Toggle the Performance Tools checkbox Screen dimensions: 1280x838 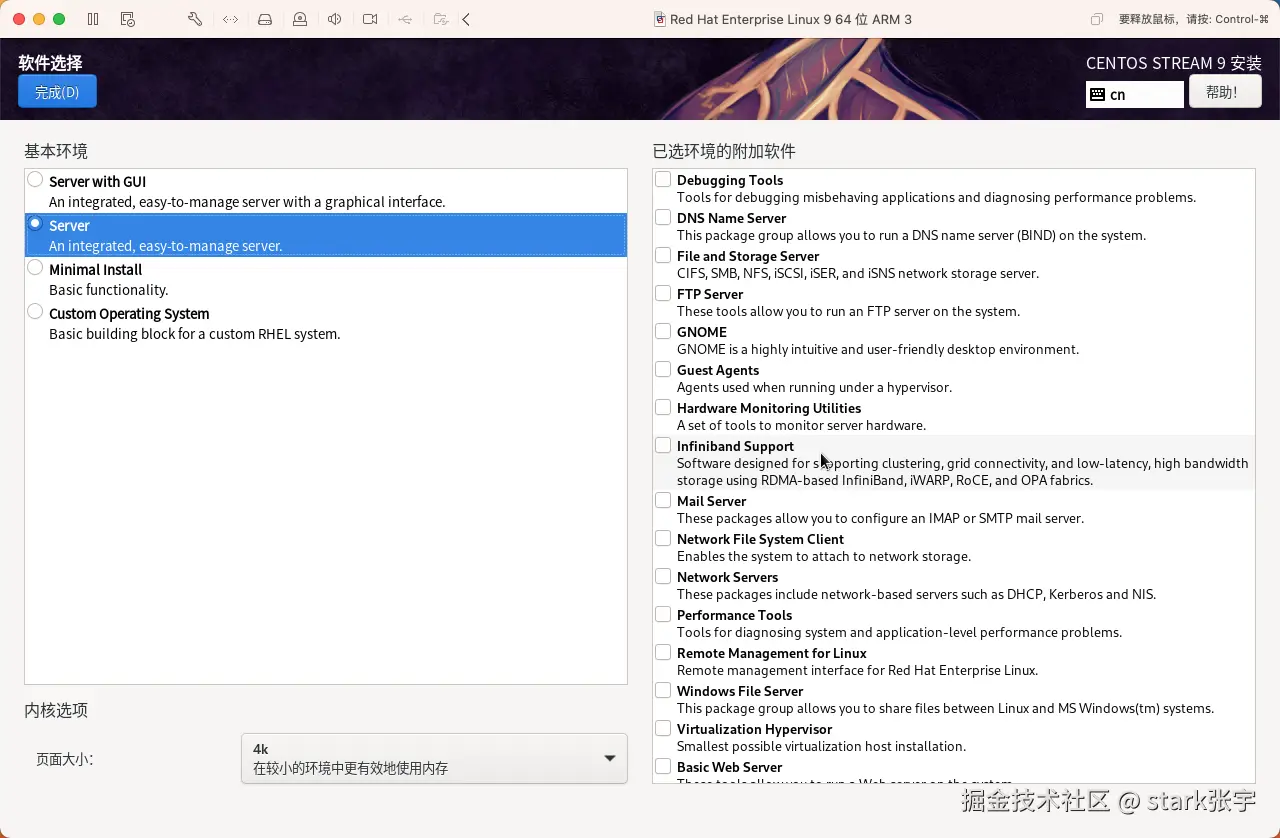[663, 614]
